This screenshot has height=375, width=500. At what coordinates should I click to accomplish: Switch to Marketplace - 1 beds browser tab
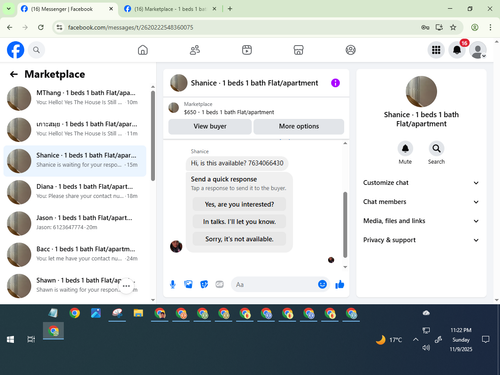coord(170,9)
